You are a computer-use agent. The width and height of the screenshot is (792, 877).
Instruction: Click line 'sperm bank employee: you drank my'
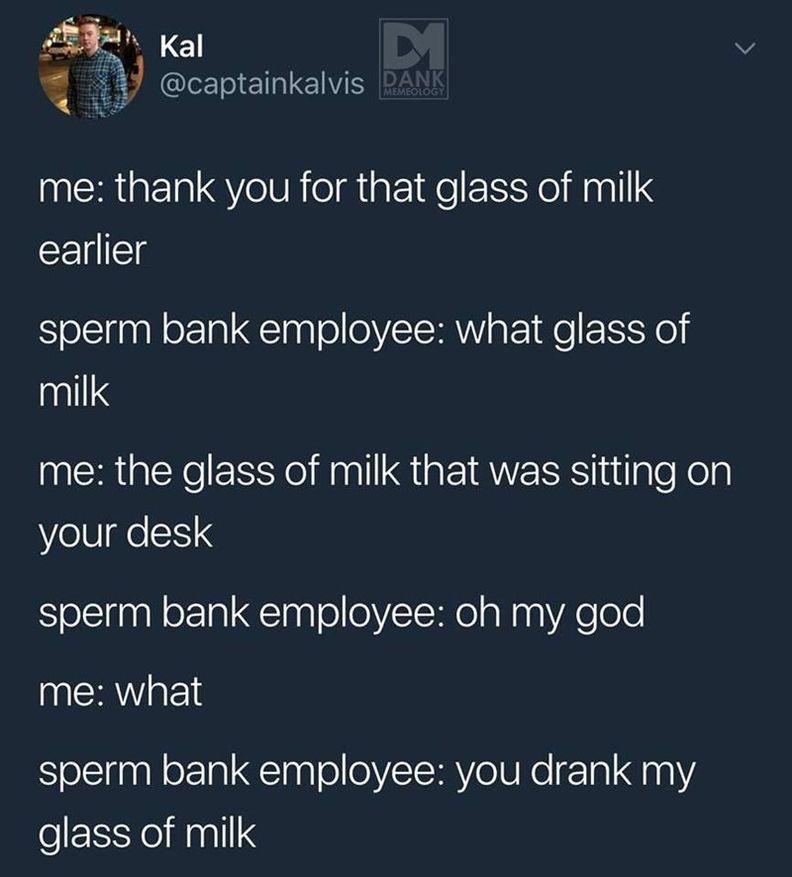click(367, 772)
